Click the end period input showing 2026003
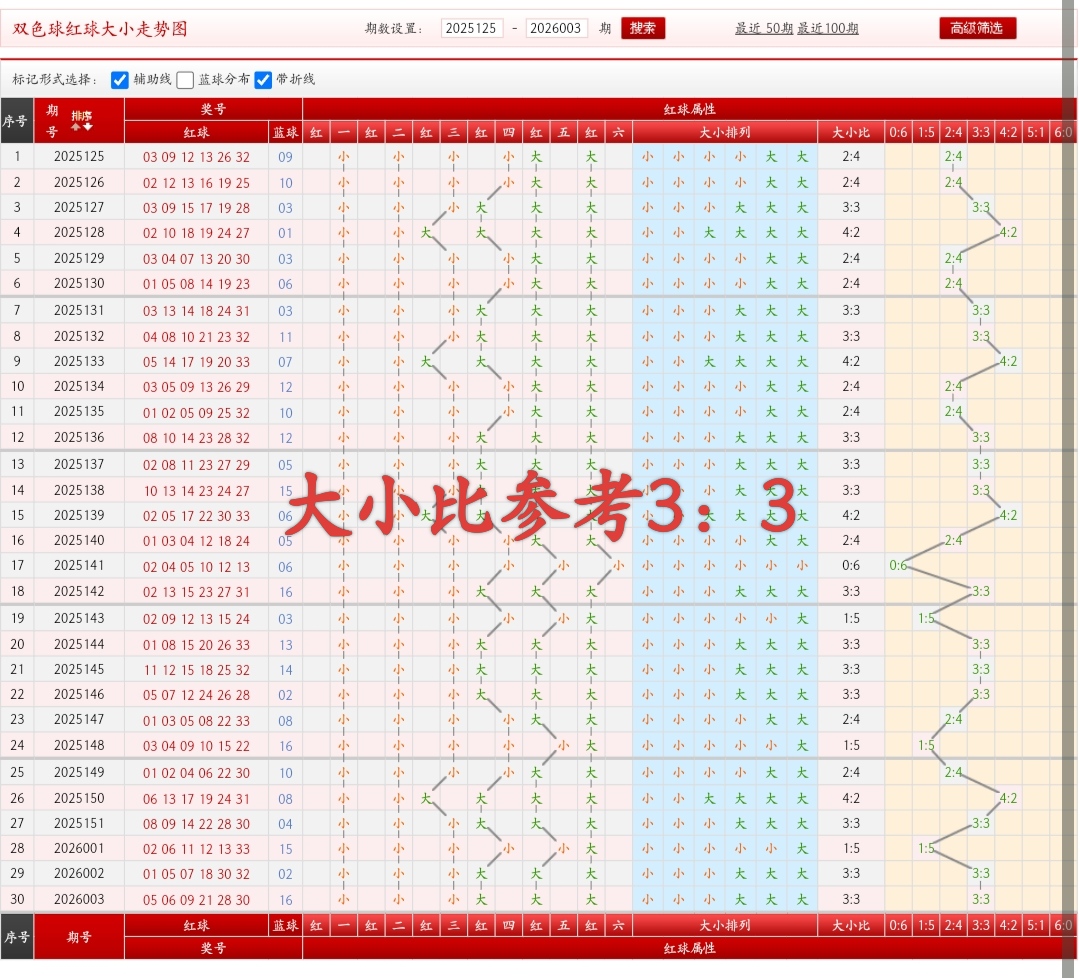The width and height of the screenshot is (1080, 978). [x=557, y=28]
